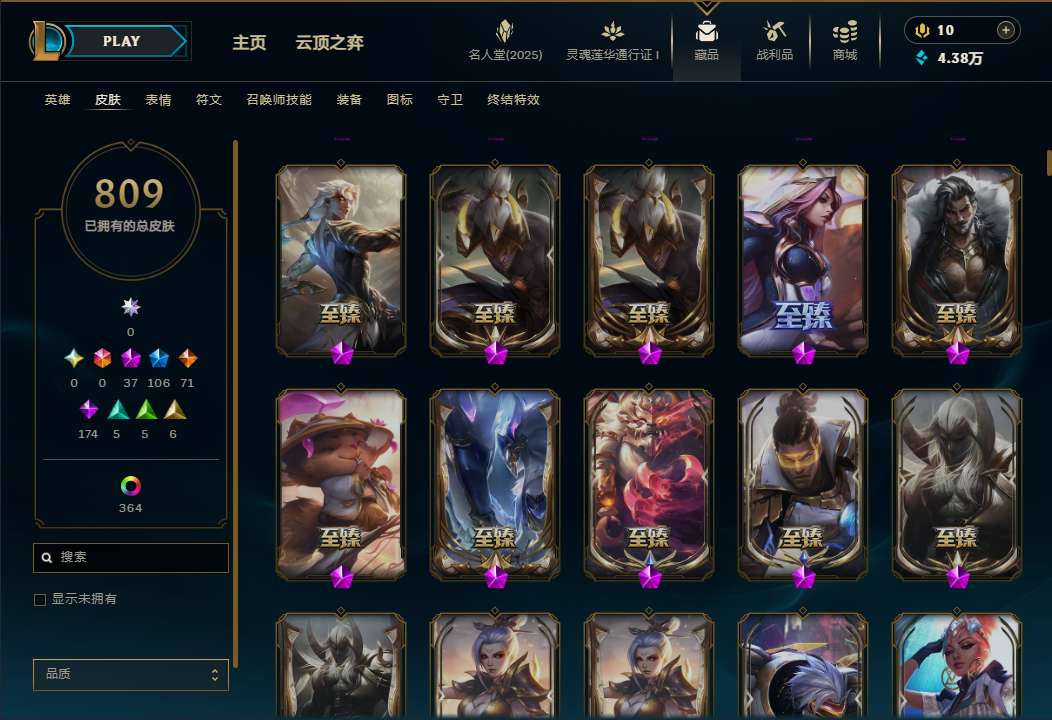Enable the 显示未拥有 checkbox

click(40, 599)
